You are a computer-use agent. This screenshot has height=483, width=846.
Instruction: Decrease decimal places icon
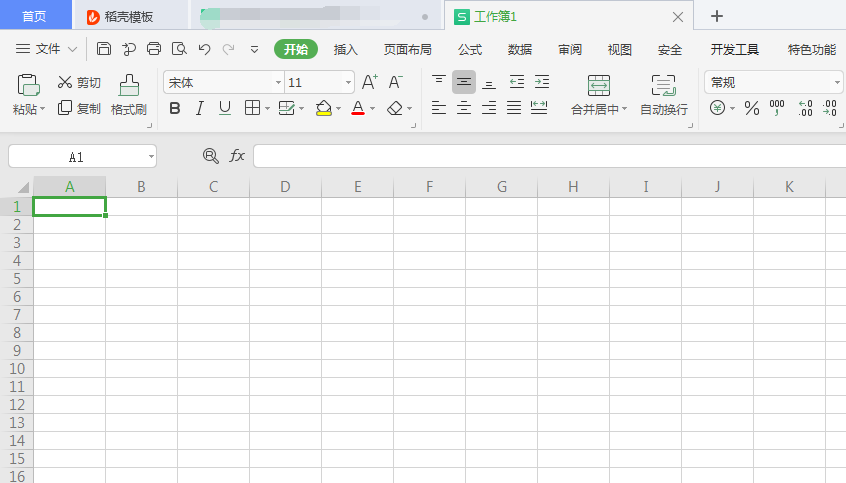tap(830, 108)
